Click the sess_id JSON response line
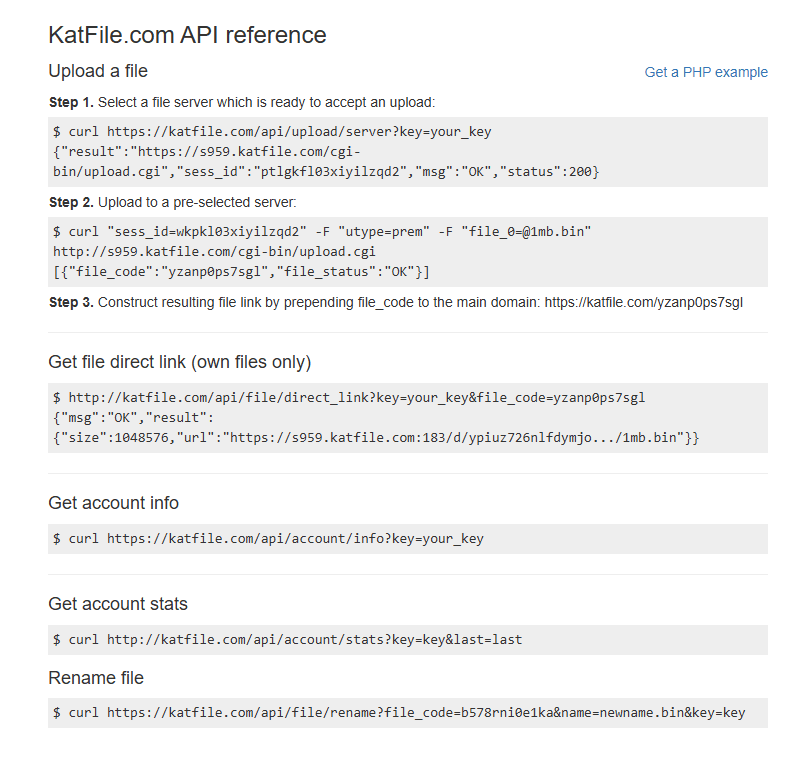This screenshot has height=766, width=812. tap(326, 172)
